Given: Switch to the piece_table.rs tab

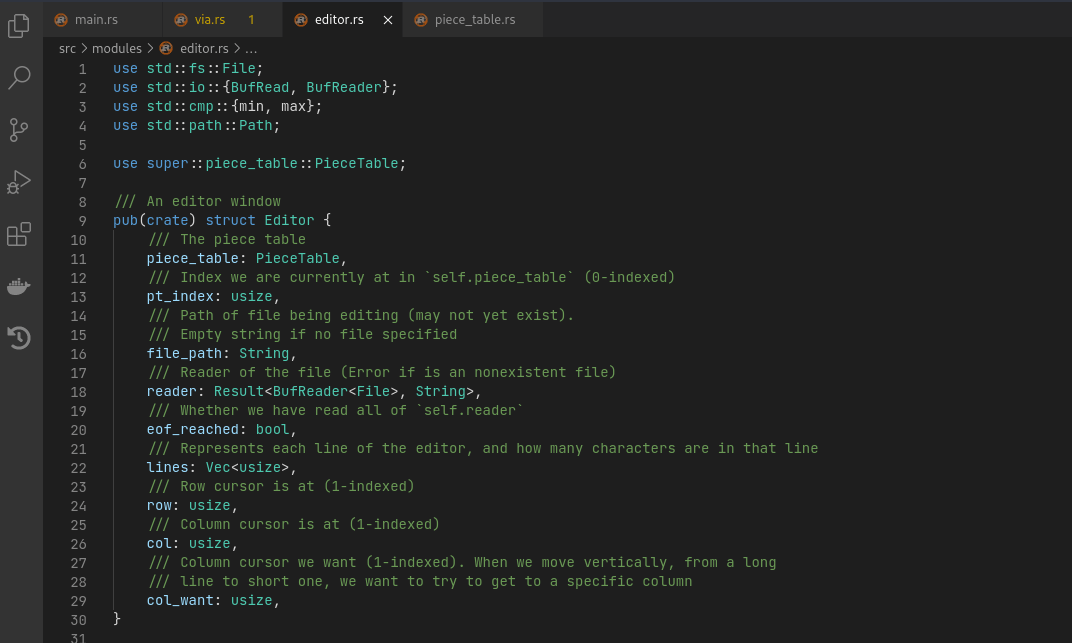Looking at the screenshot, I should click(x=474, y=20).
